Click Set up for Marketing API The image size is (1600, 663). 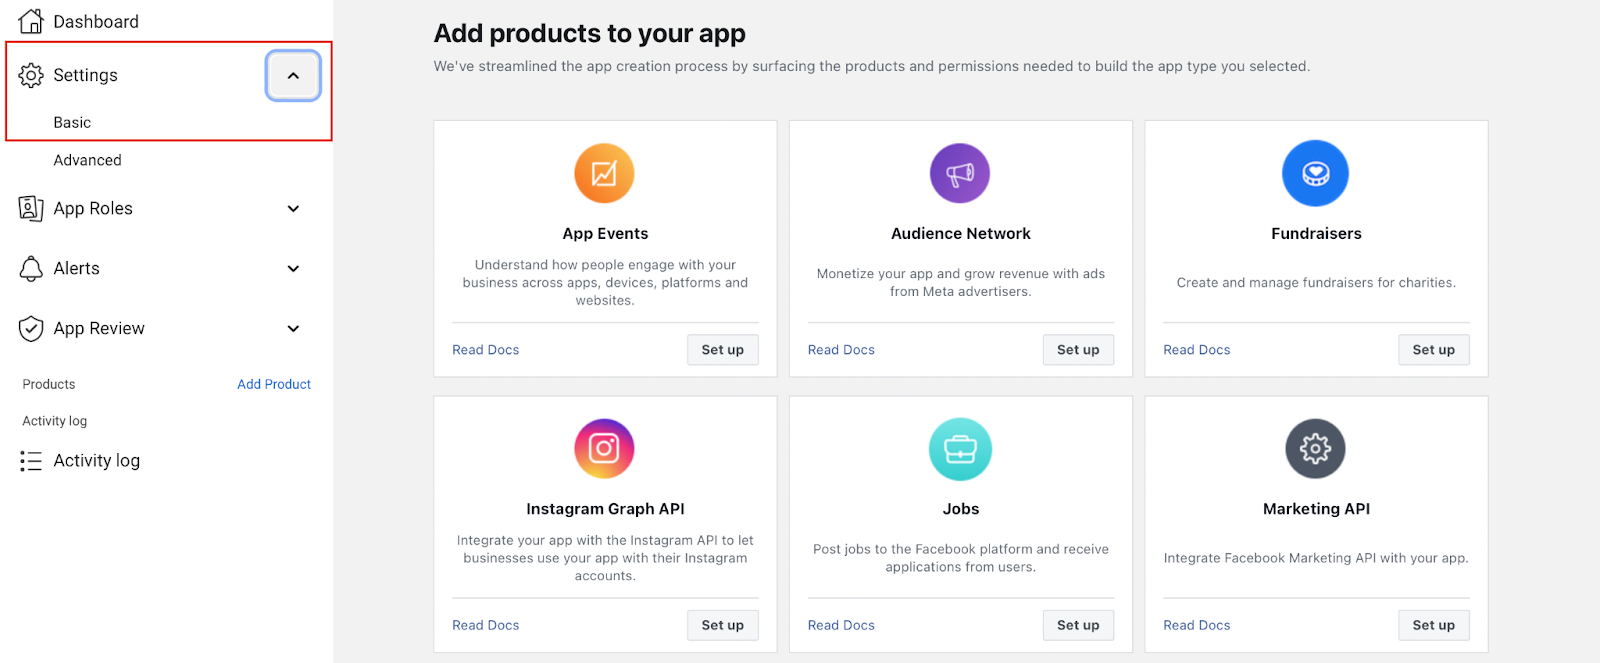[x=1434, y=625]
